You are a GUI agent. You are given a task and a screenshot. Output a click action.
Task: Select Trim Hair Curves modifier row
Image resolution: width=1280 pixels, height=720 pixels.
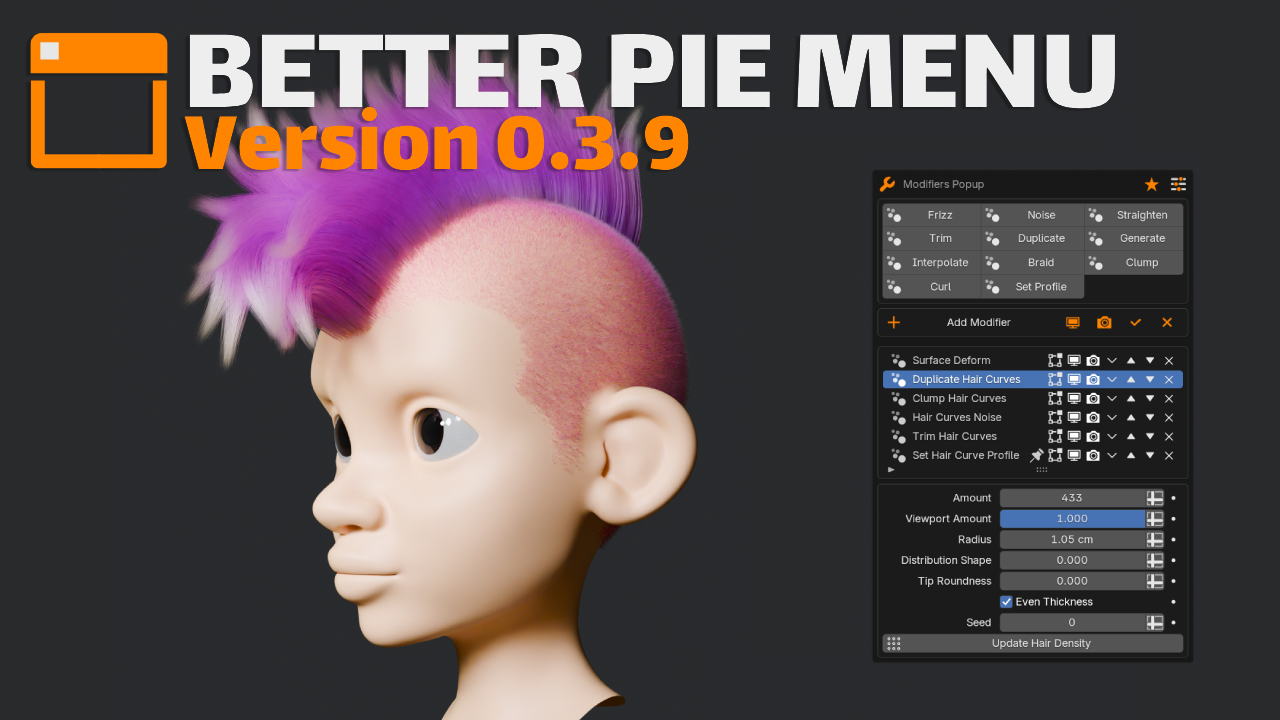pos(1033,437)
